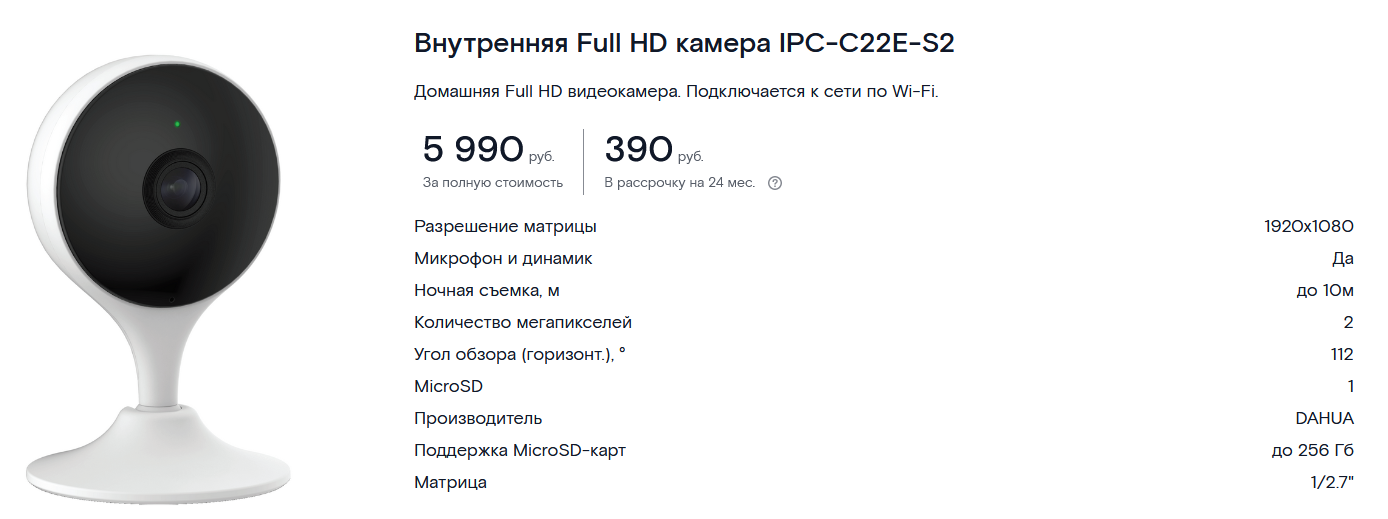Click the DAHUA manufacturer value

tap(1324, 419)
